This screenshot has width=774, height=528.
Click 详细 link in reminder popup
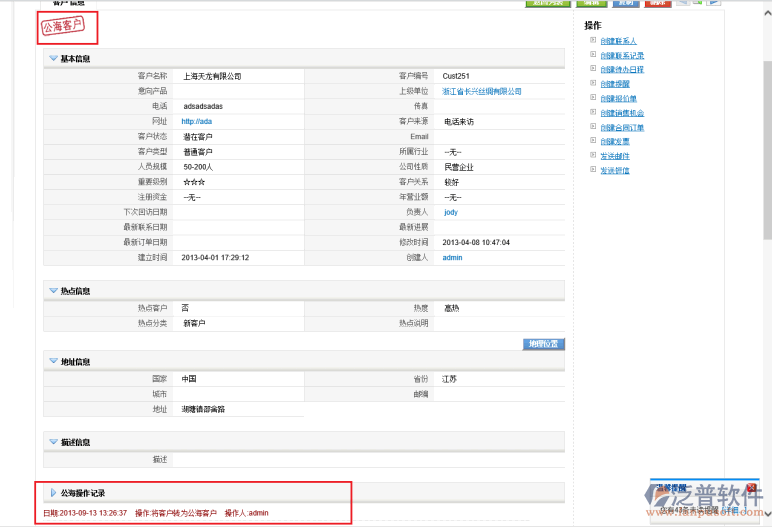[x=730, y=510]
